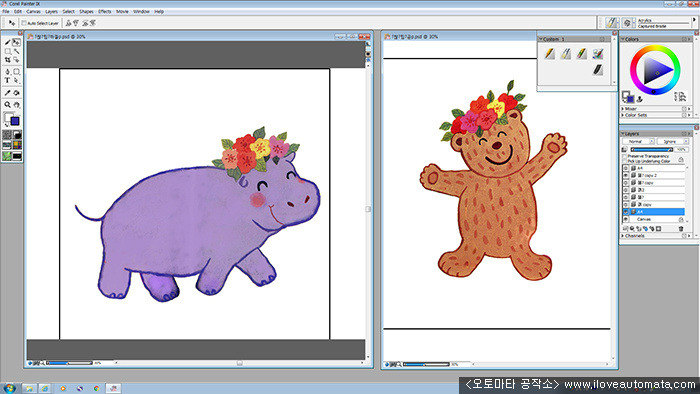
Task: Select the Text tool
Action: tap(7, 80)
